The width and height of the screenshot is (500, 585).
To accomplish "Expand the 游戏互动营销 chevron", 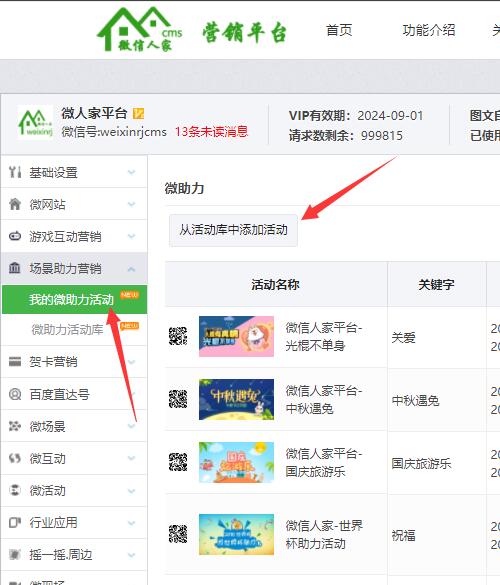I will [x=131, y=236].
